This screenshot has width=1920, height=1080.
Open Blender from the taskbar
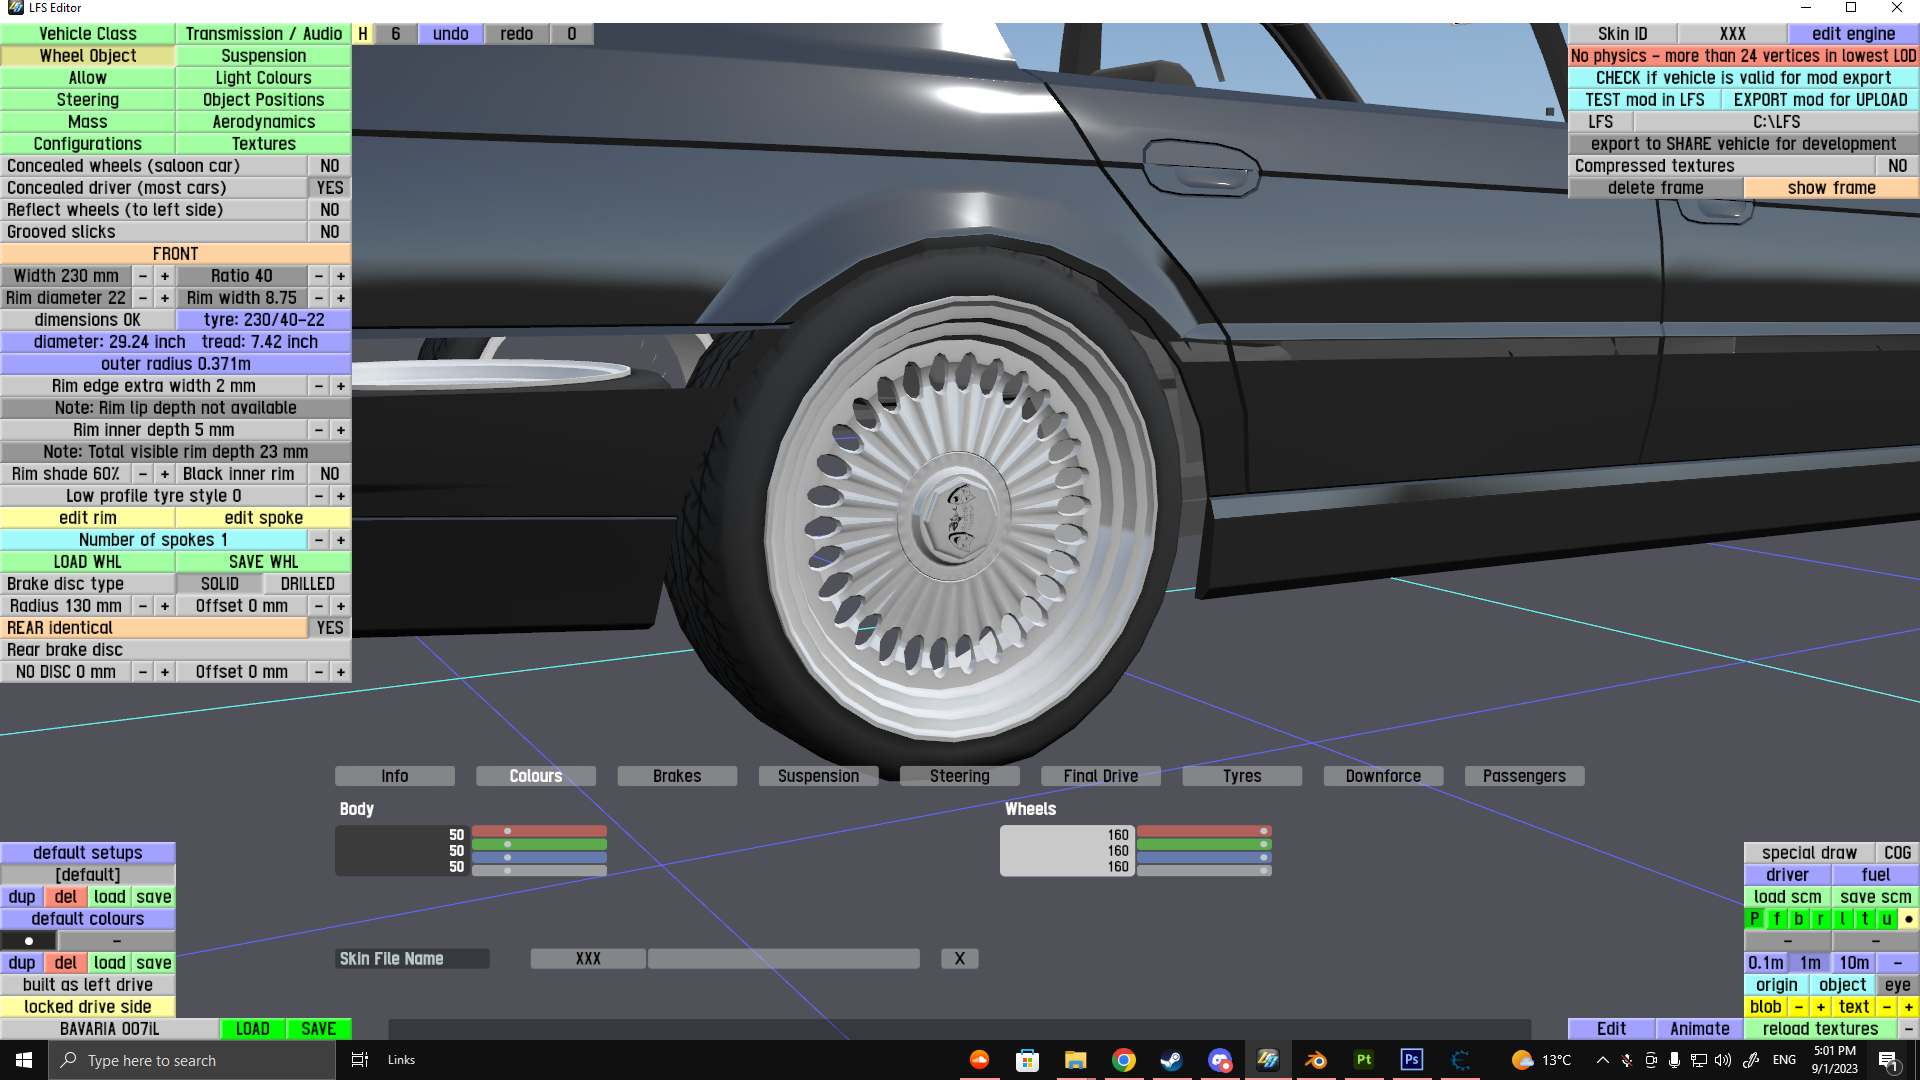point(1315,1060)
